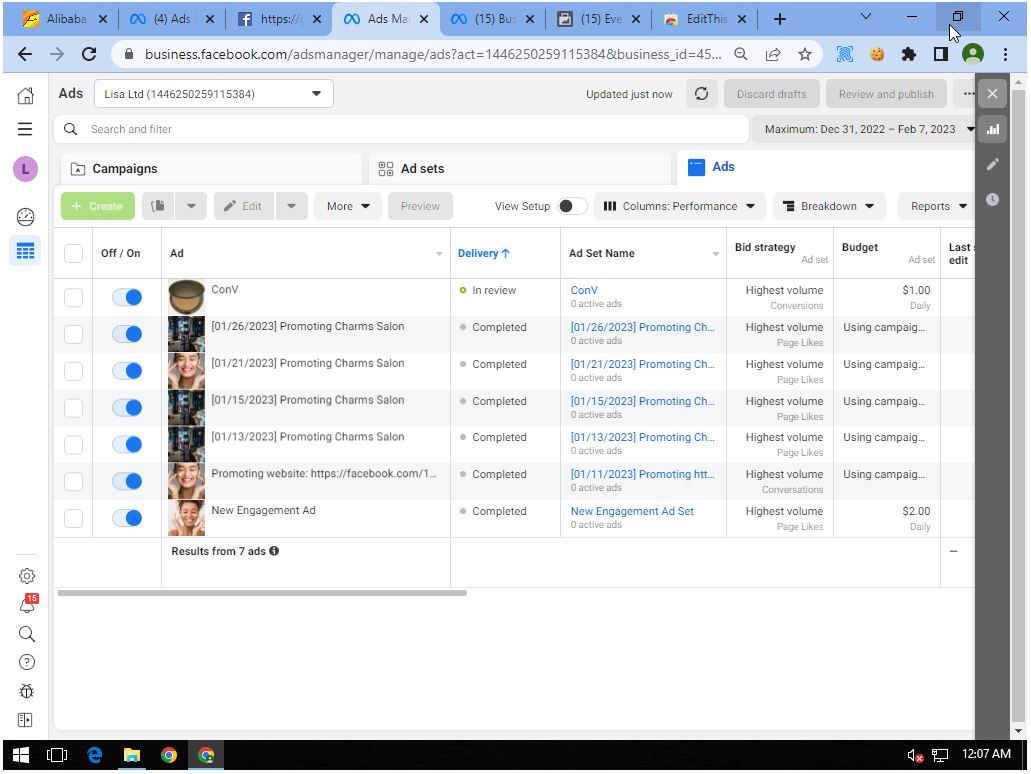Open the pencil edit icon in right panel
Image resolution: width=1031 pixels, height=774 pixels.
point(993,164)
